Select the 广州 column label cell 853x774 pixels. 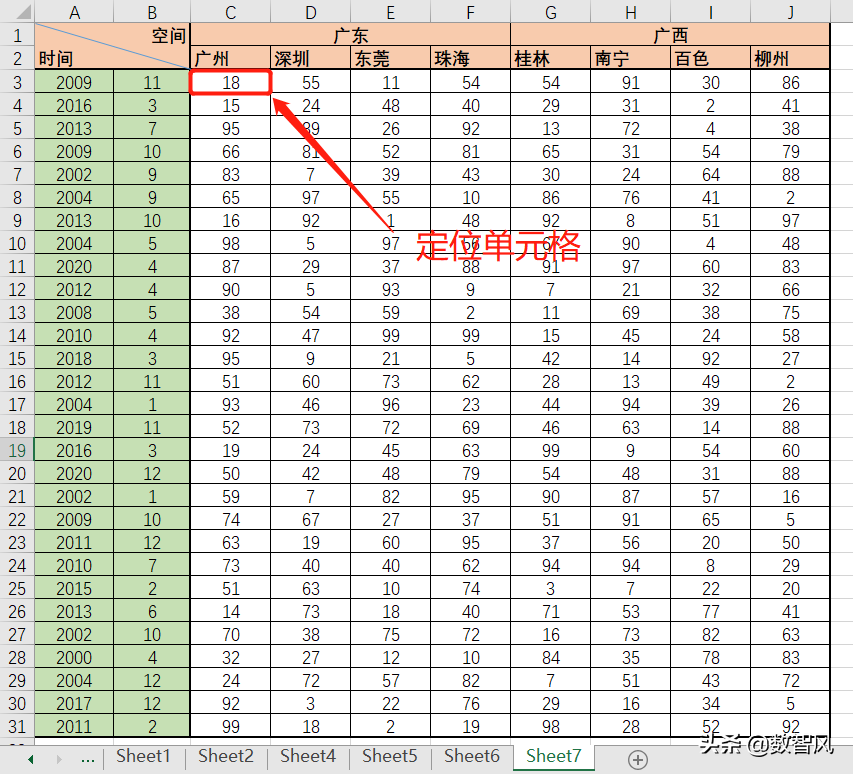230,58
